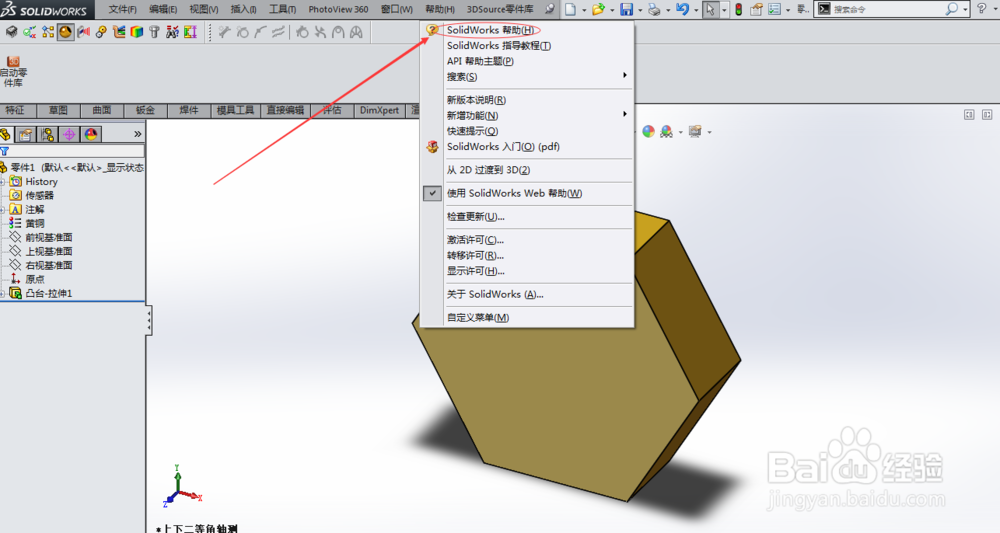Image resolution: width=1000 pixels, height=533 pixels.
Task: Open the Options checklist icon
Action: coord(774,9)
